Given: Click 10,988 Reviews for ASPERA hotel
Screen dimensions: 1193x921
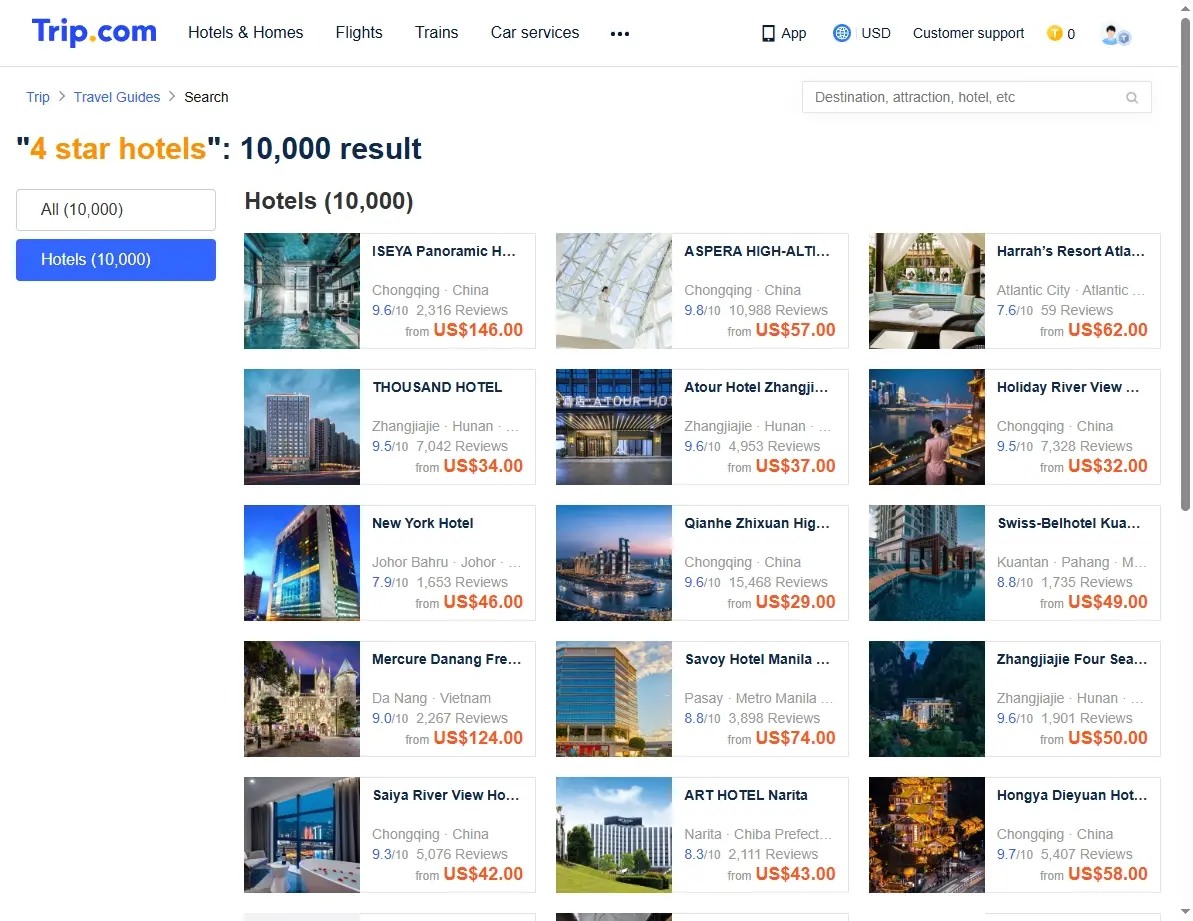Looking at the screenshot, I should tap(778, 310).
